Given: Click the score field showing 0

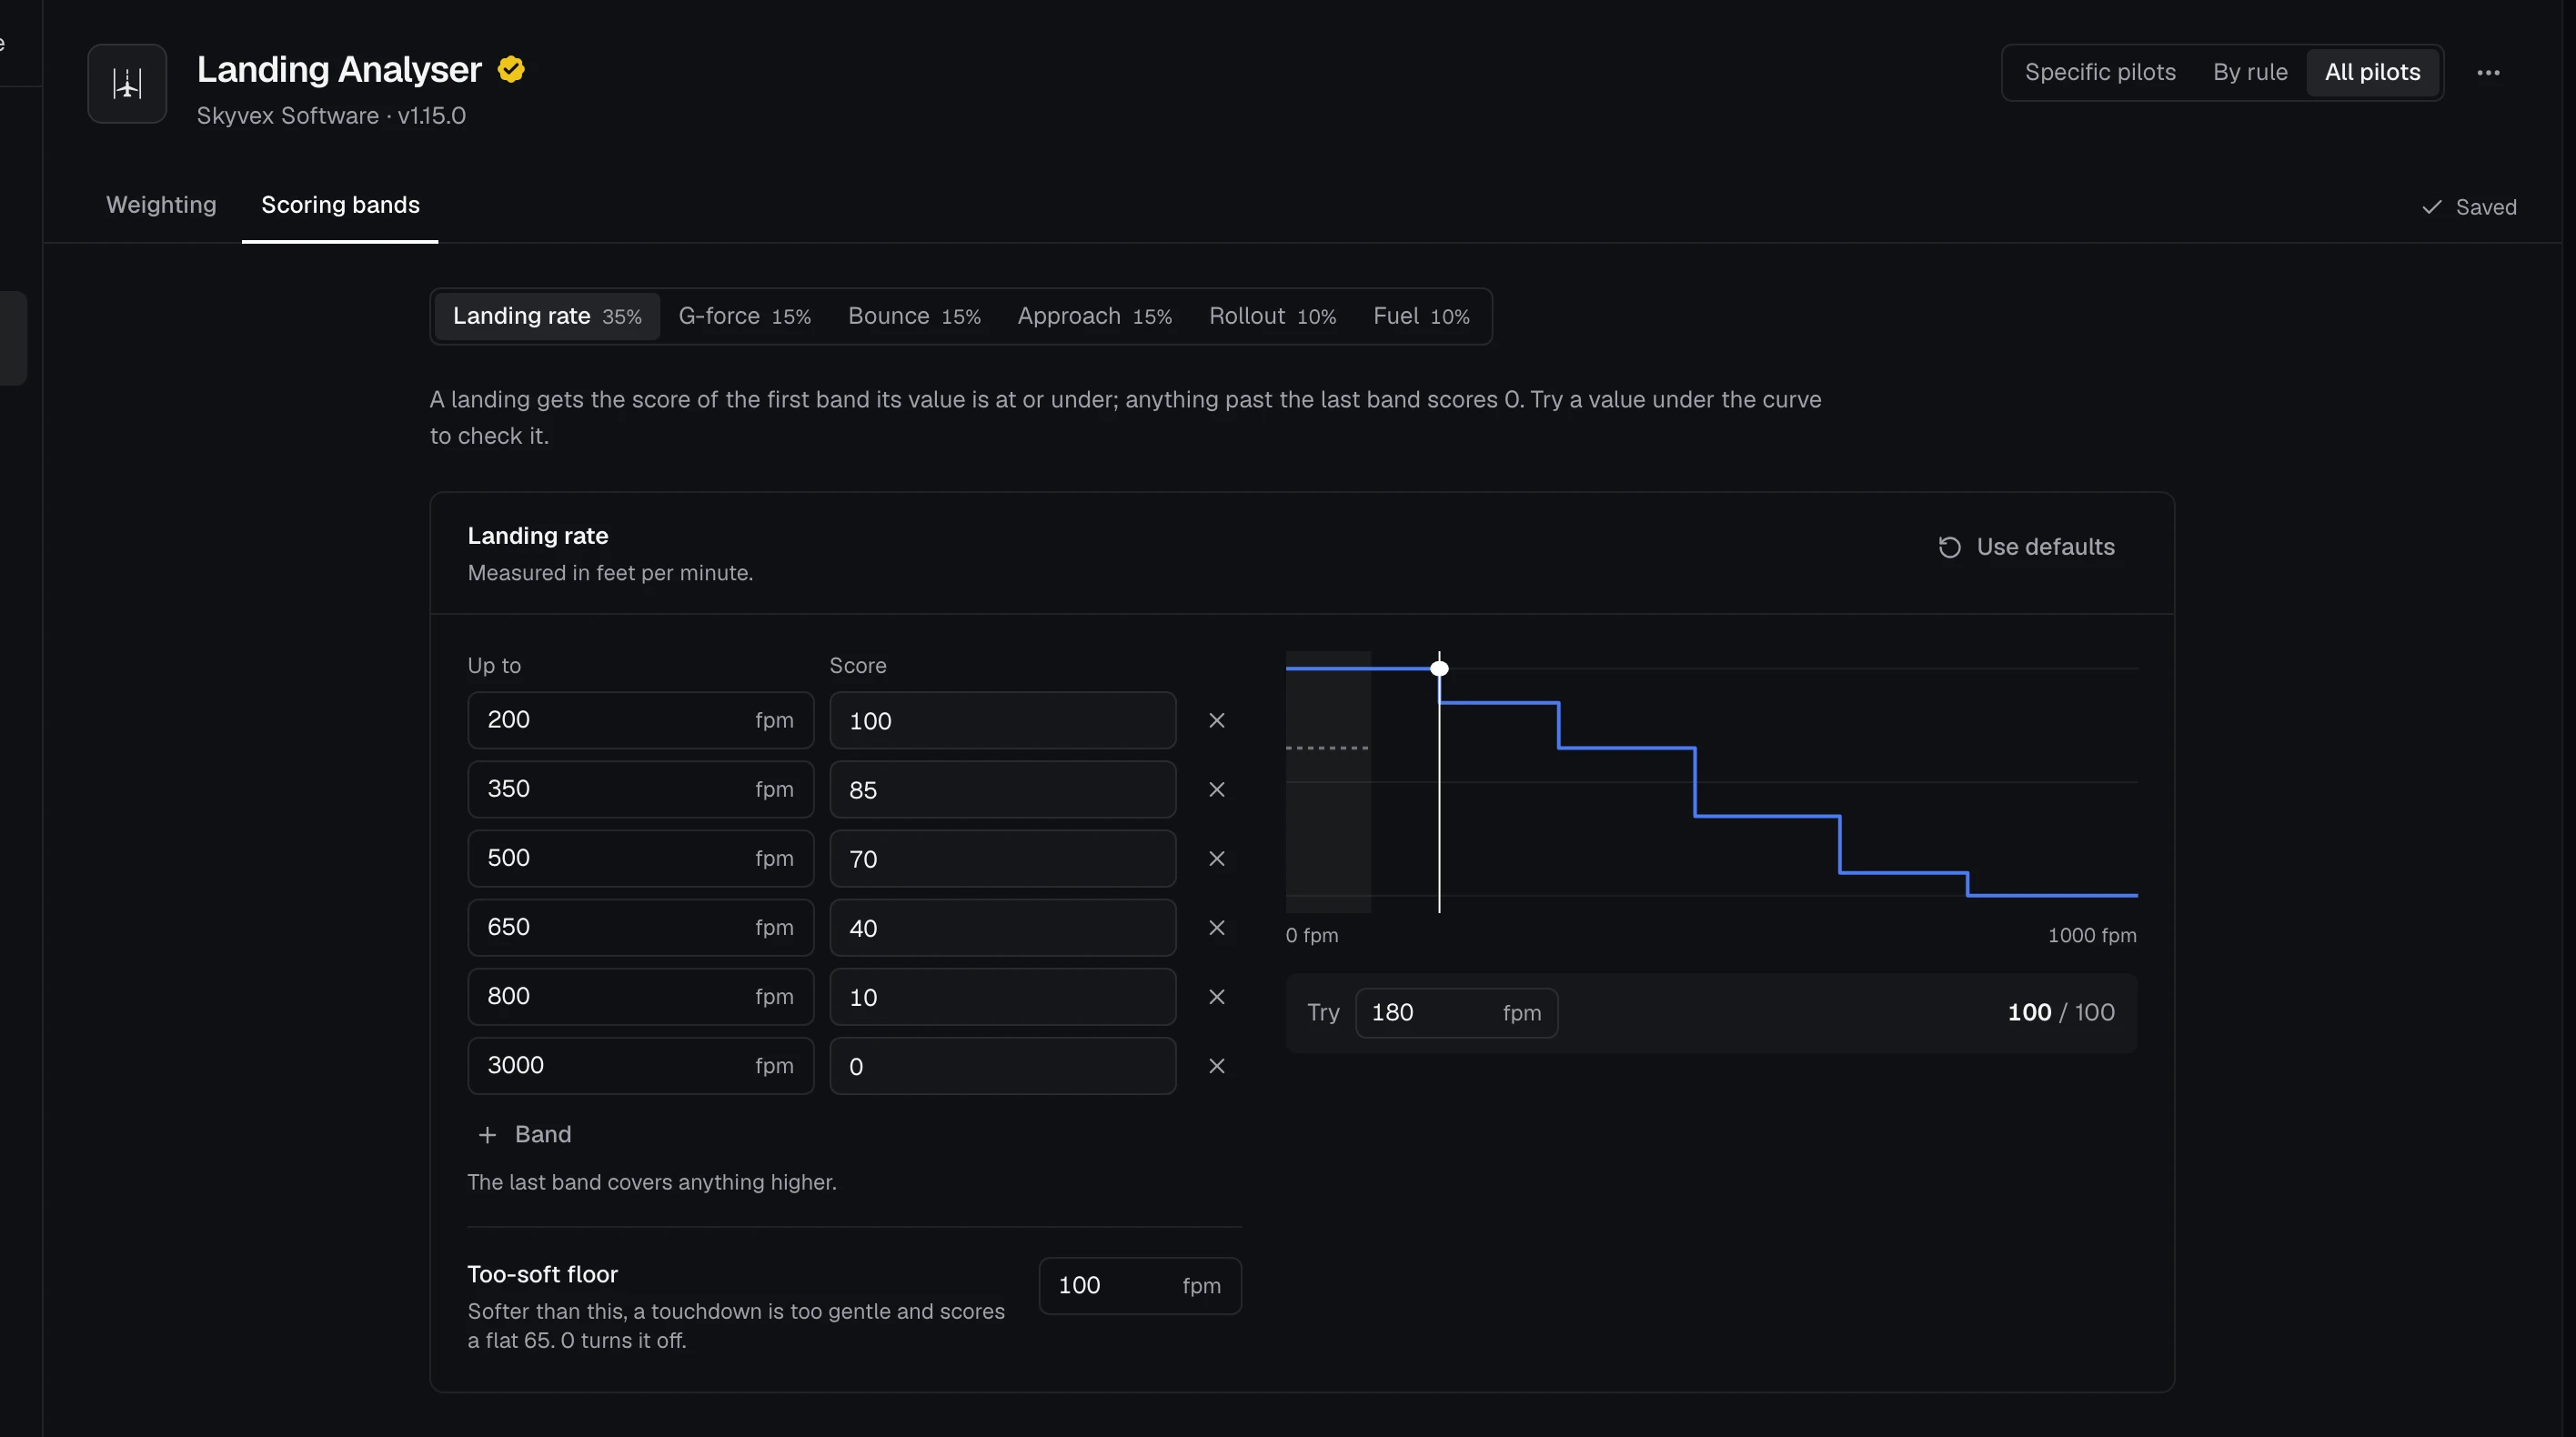Looking at the screenshot, I should [1002, 1065].
